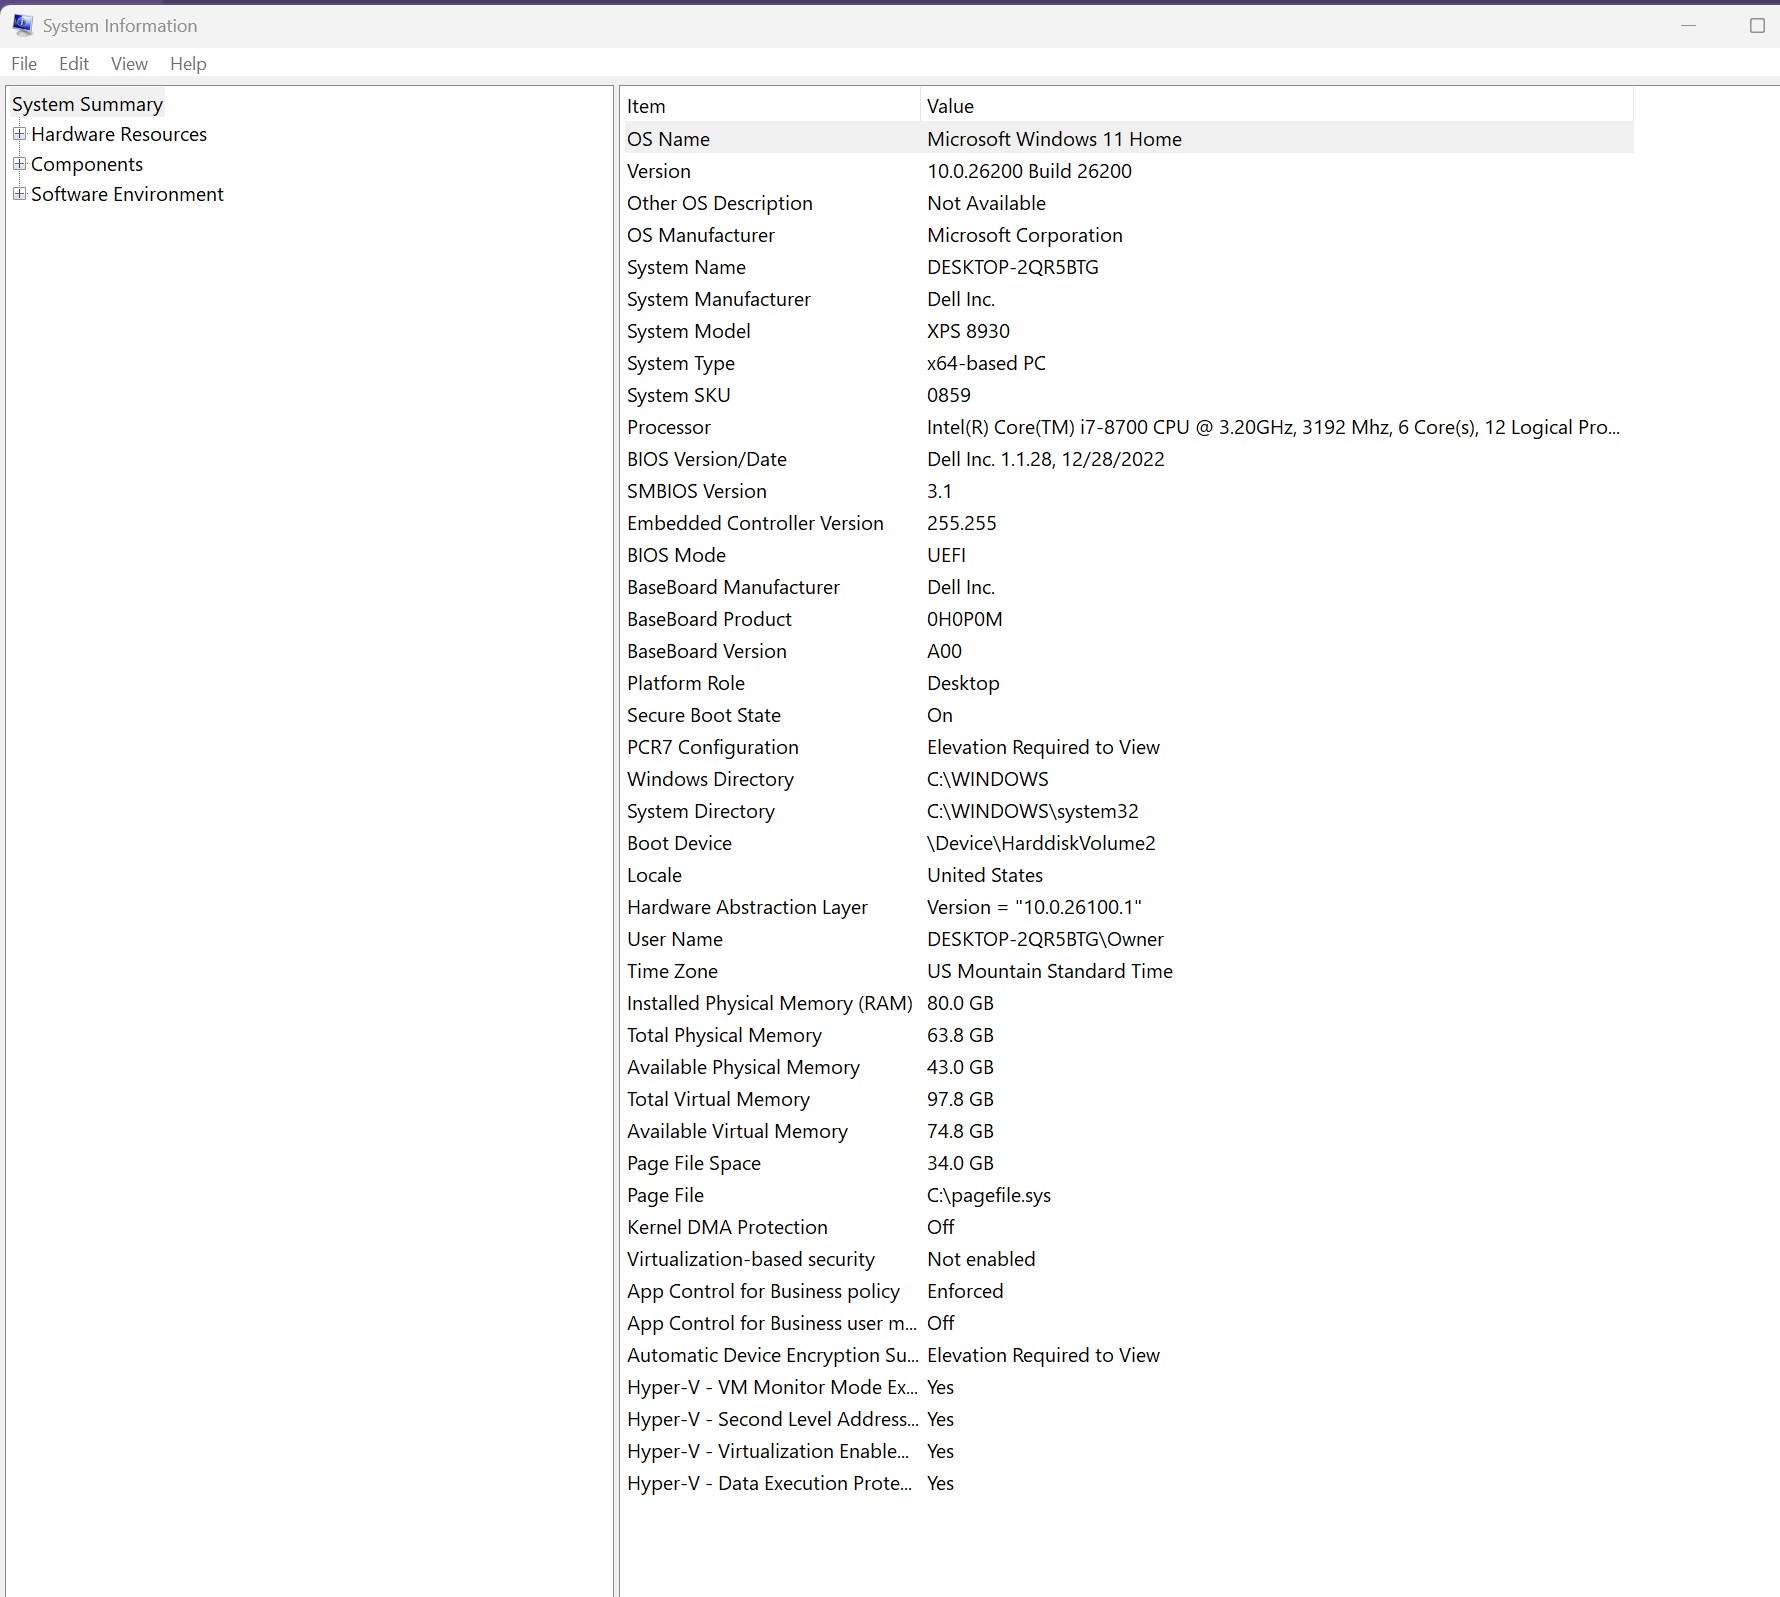This screenshot has height=1597, width=1780.
Task: Select the Hardware Resources tree label
Action: 119,134
